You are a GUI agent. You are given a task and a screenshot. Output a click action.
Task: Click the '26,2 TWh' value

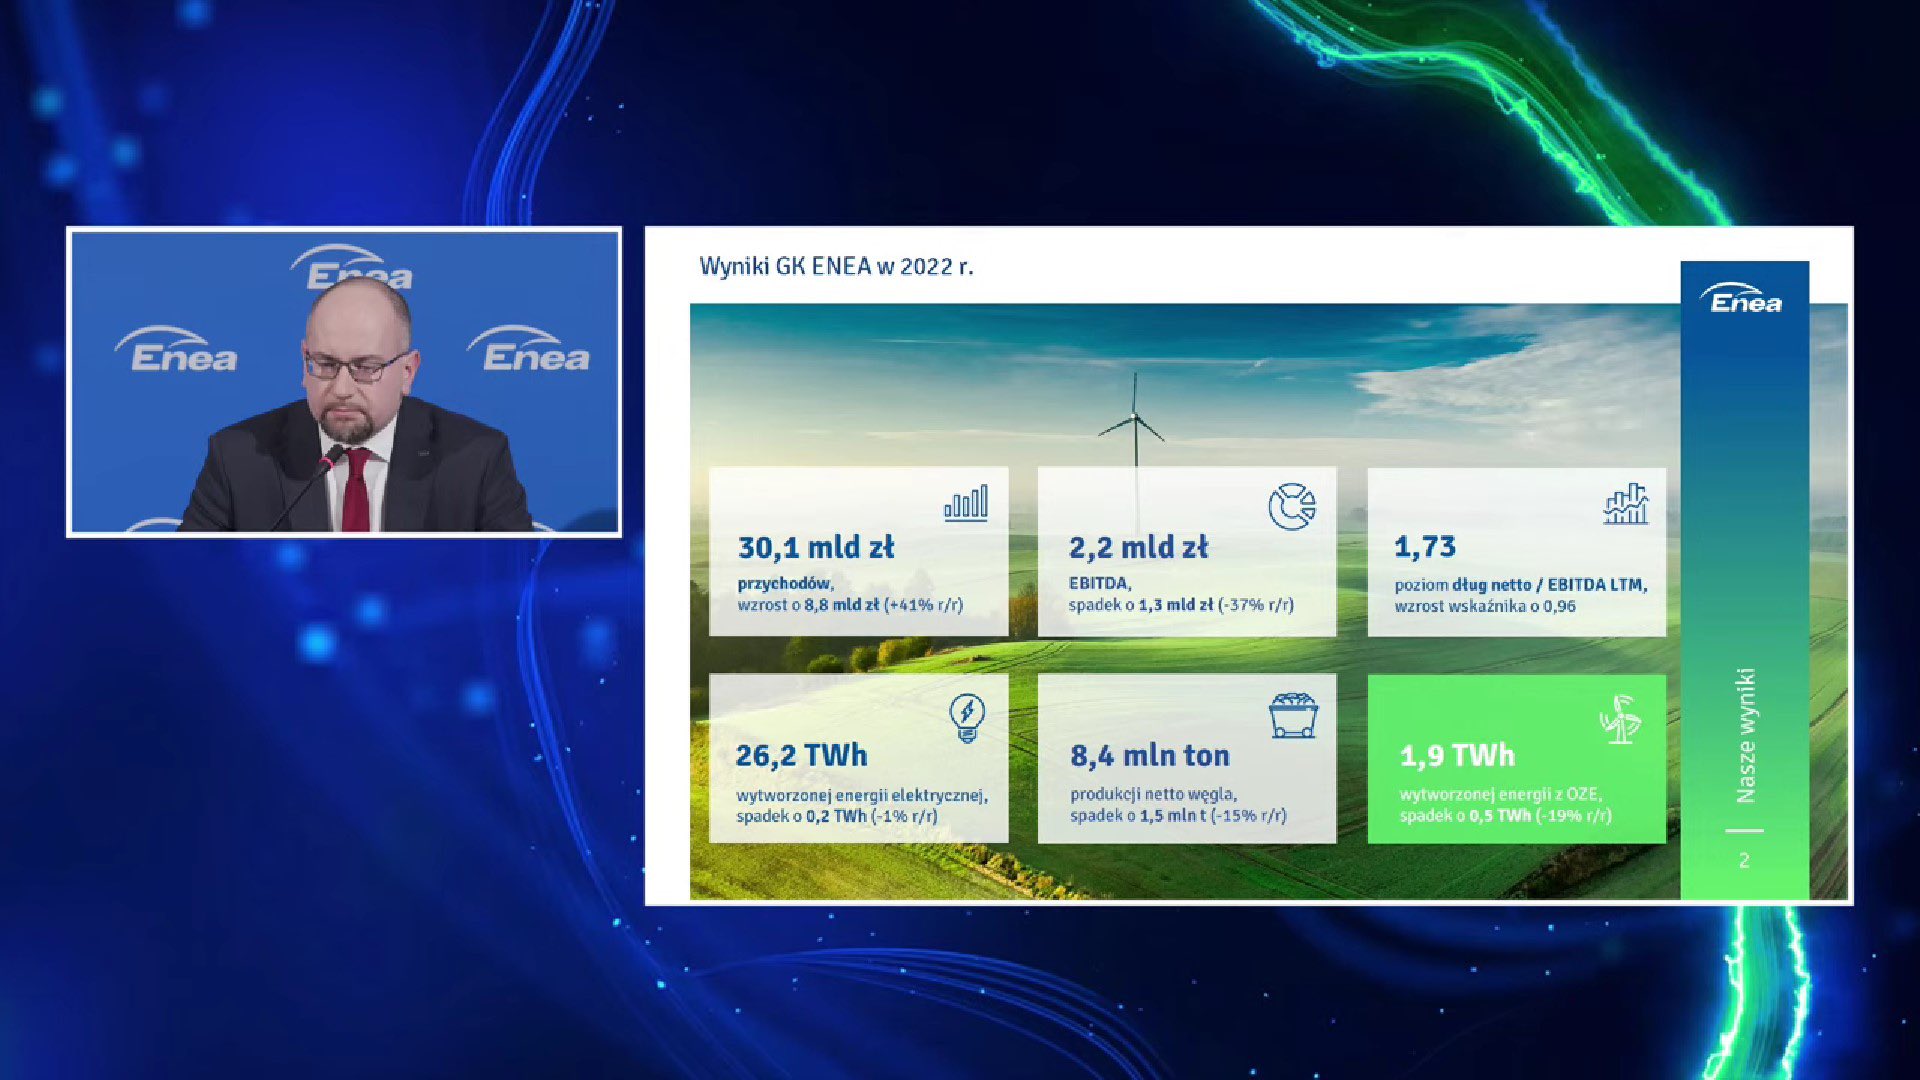(x=802, y=756)
